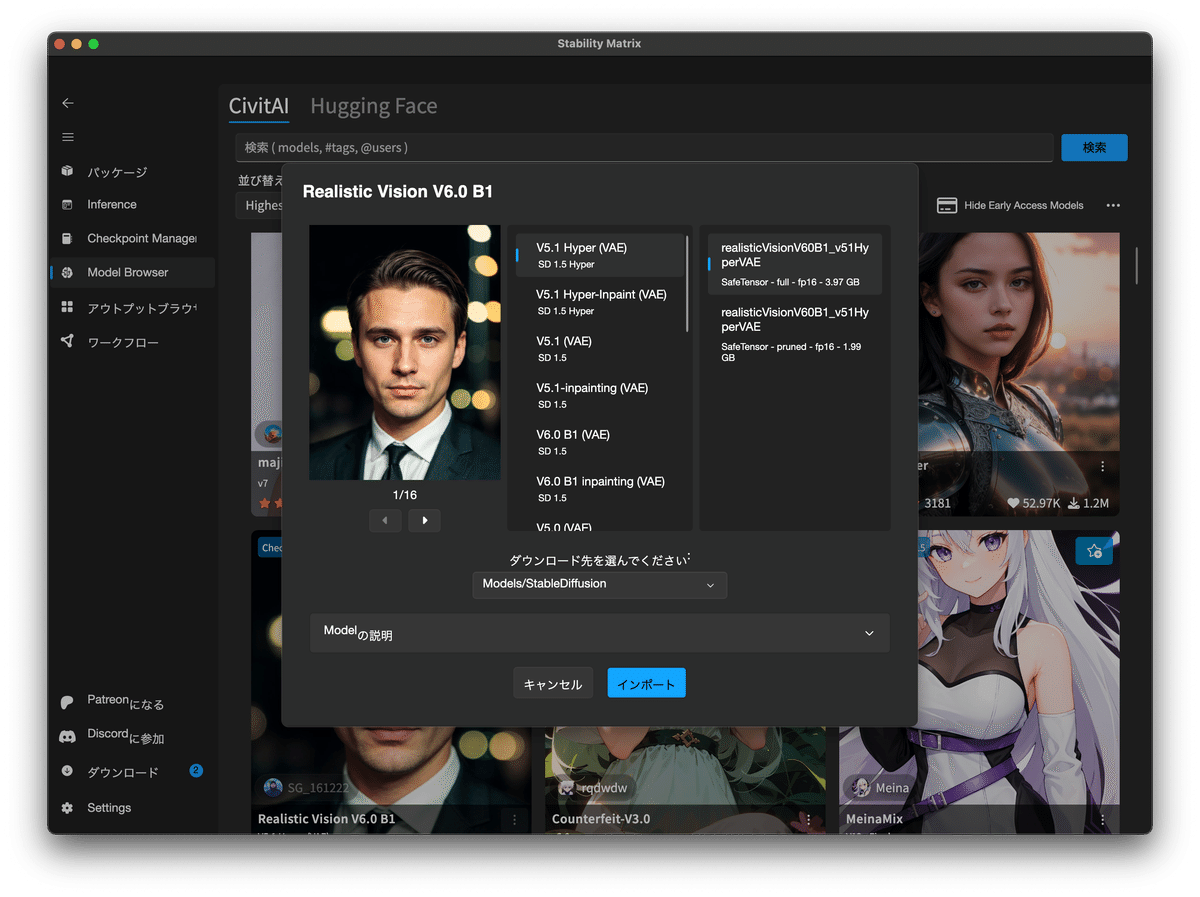This screenshot has width=1200, height=897.
Task: Open the three-dot menu on MeinaMix card
Action: tap(1103, 819)
